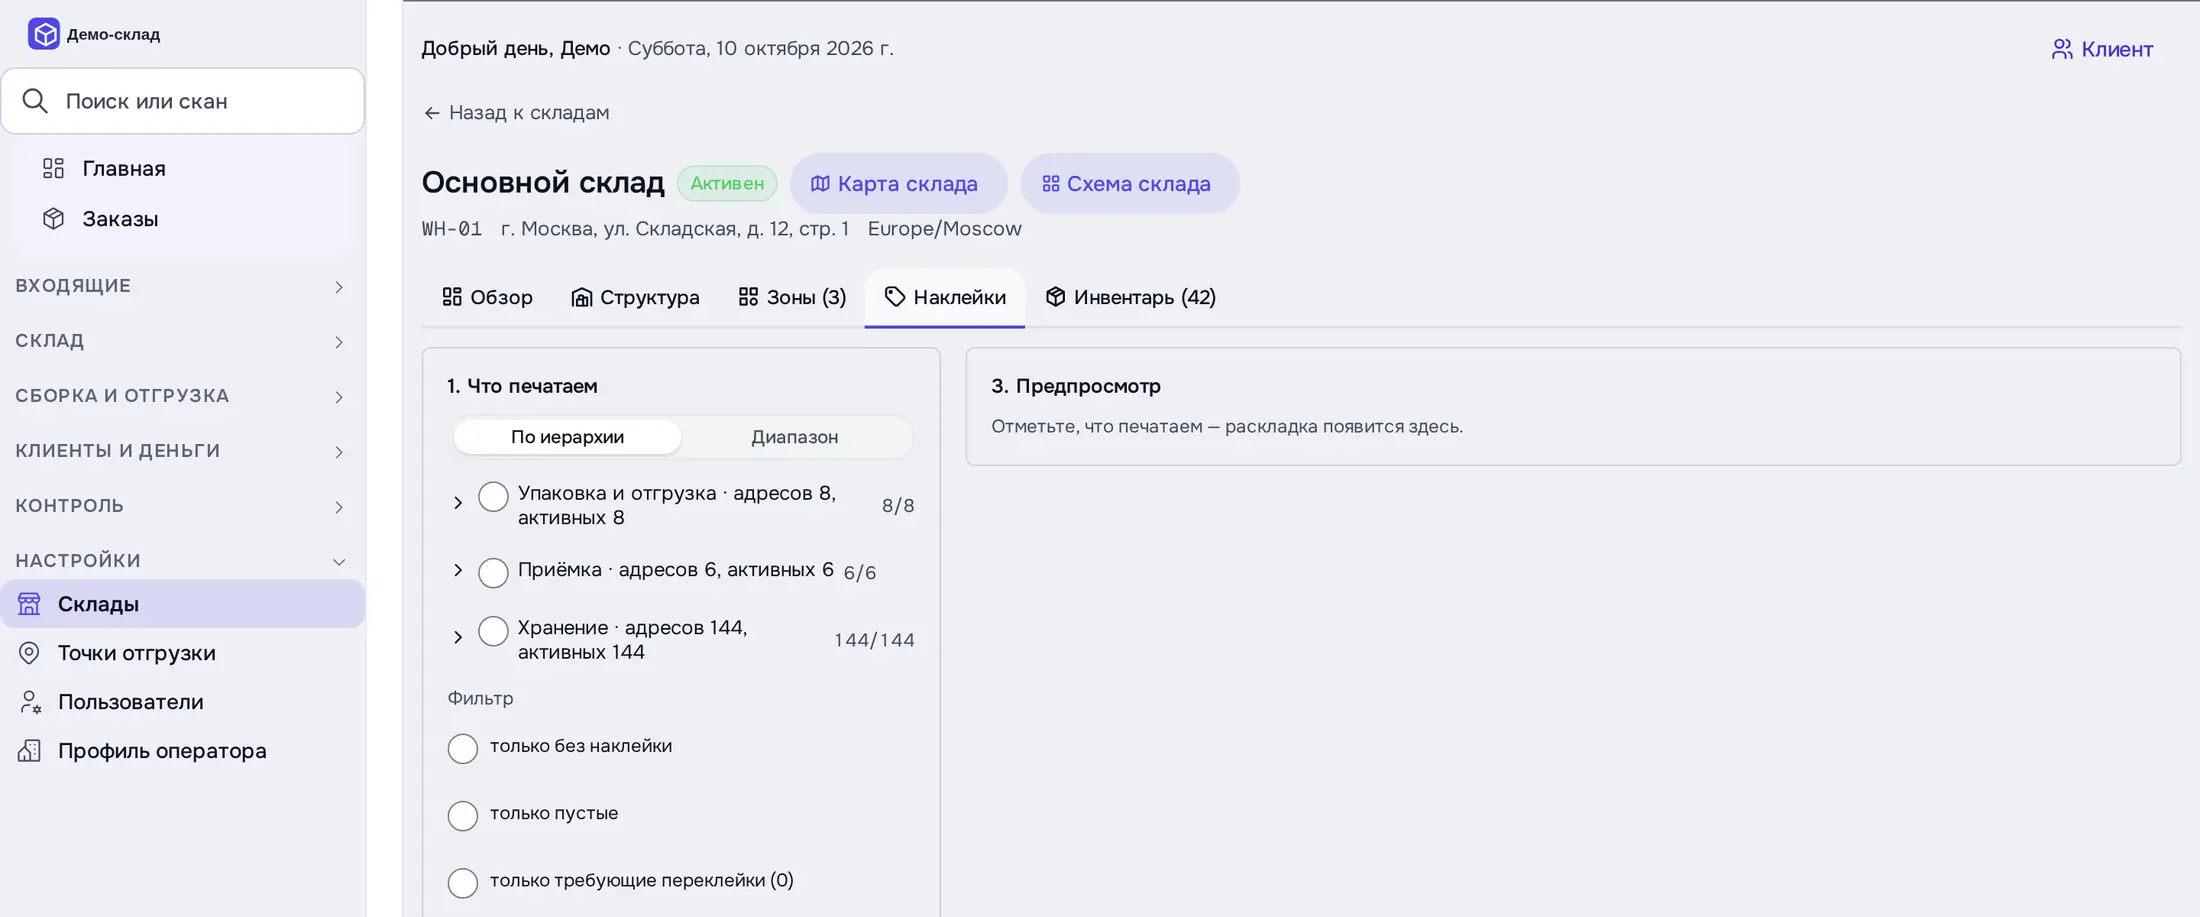The width and height of the screenshot is (2200, 917).
Task: Click the Активен status badge
Action: click(x=727, y=184)
